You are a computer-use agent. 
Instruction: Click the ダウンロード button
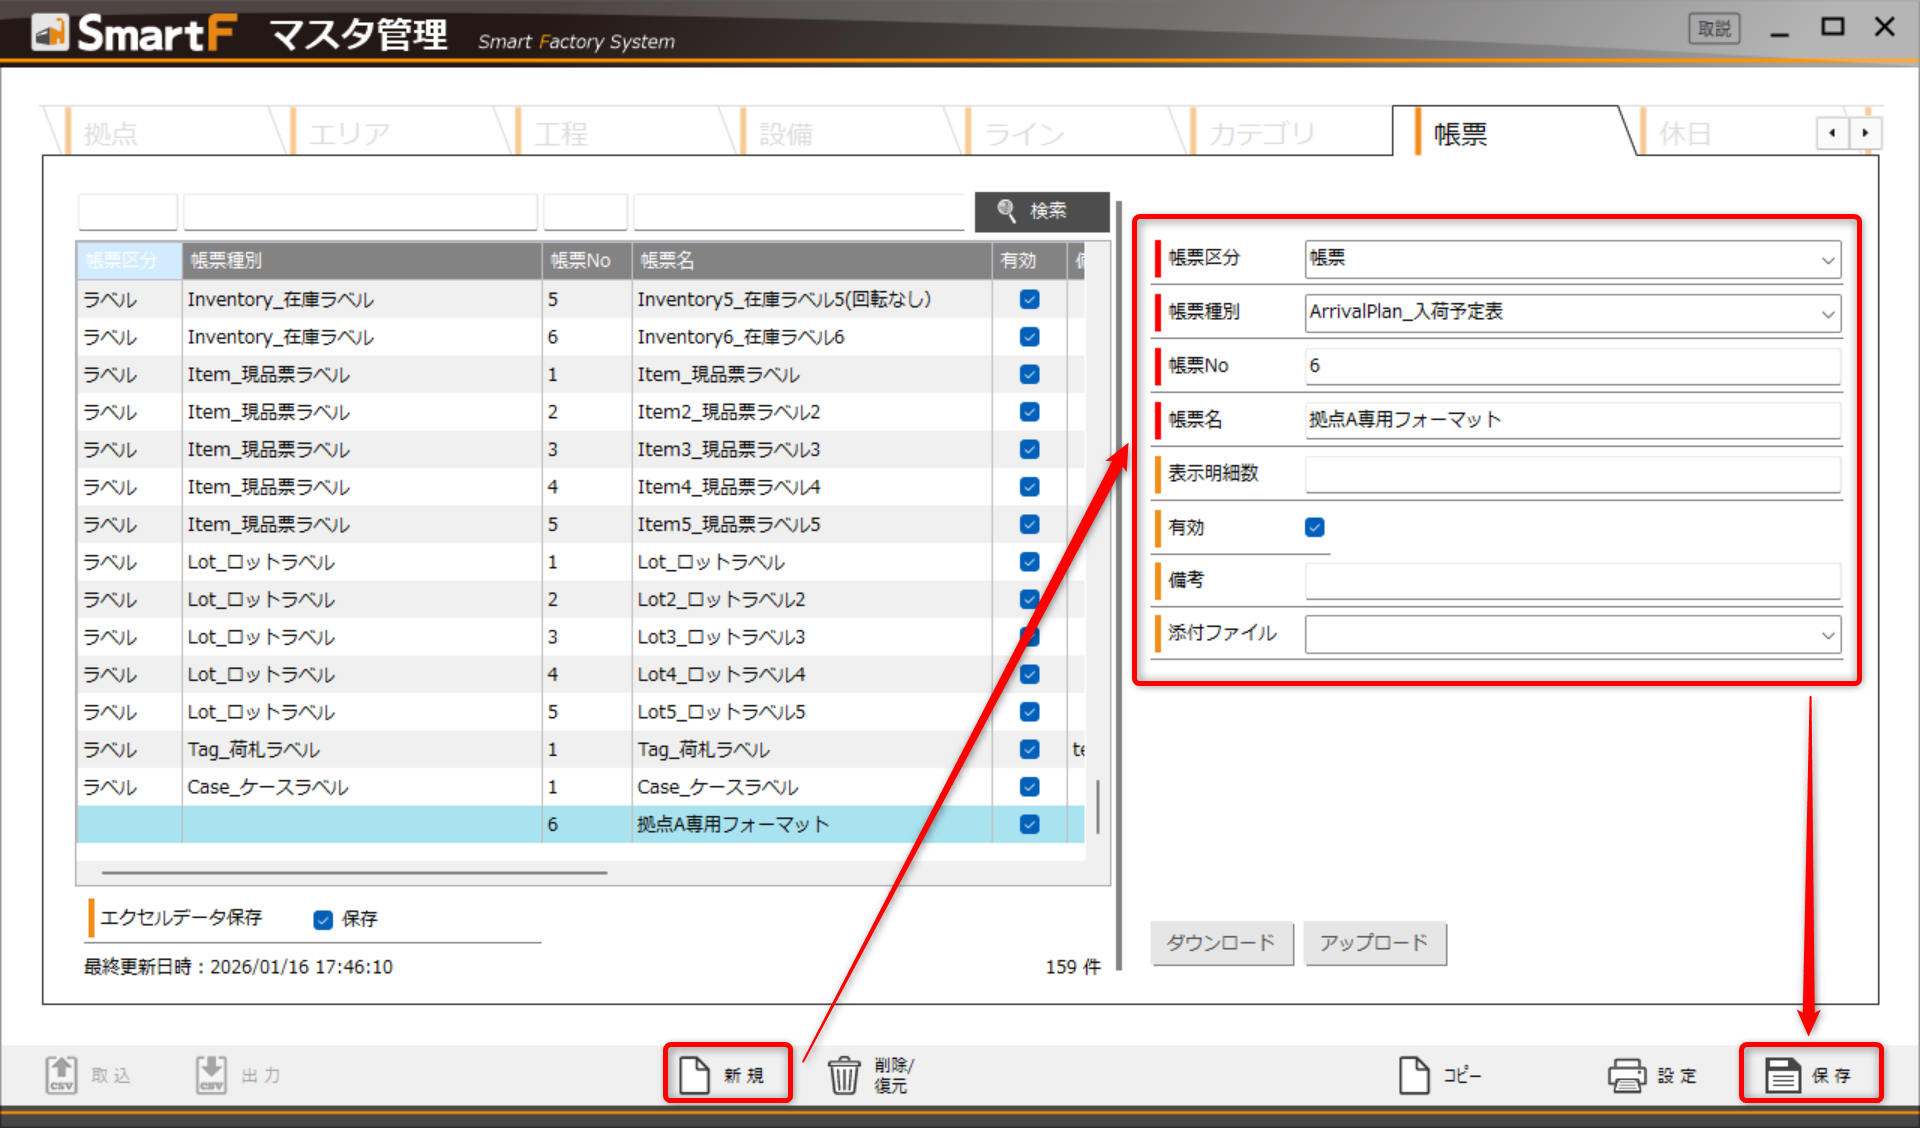[x=1221, y=943]
